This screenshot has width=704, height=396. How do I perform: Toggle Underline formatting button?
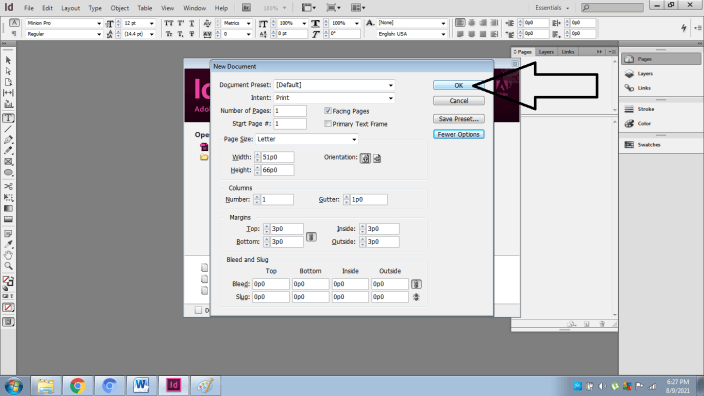pos(192,23)
